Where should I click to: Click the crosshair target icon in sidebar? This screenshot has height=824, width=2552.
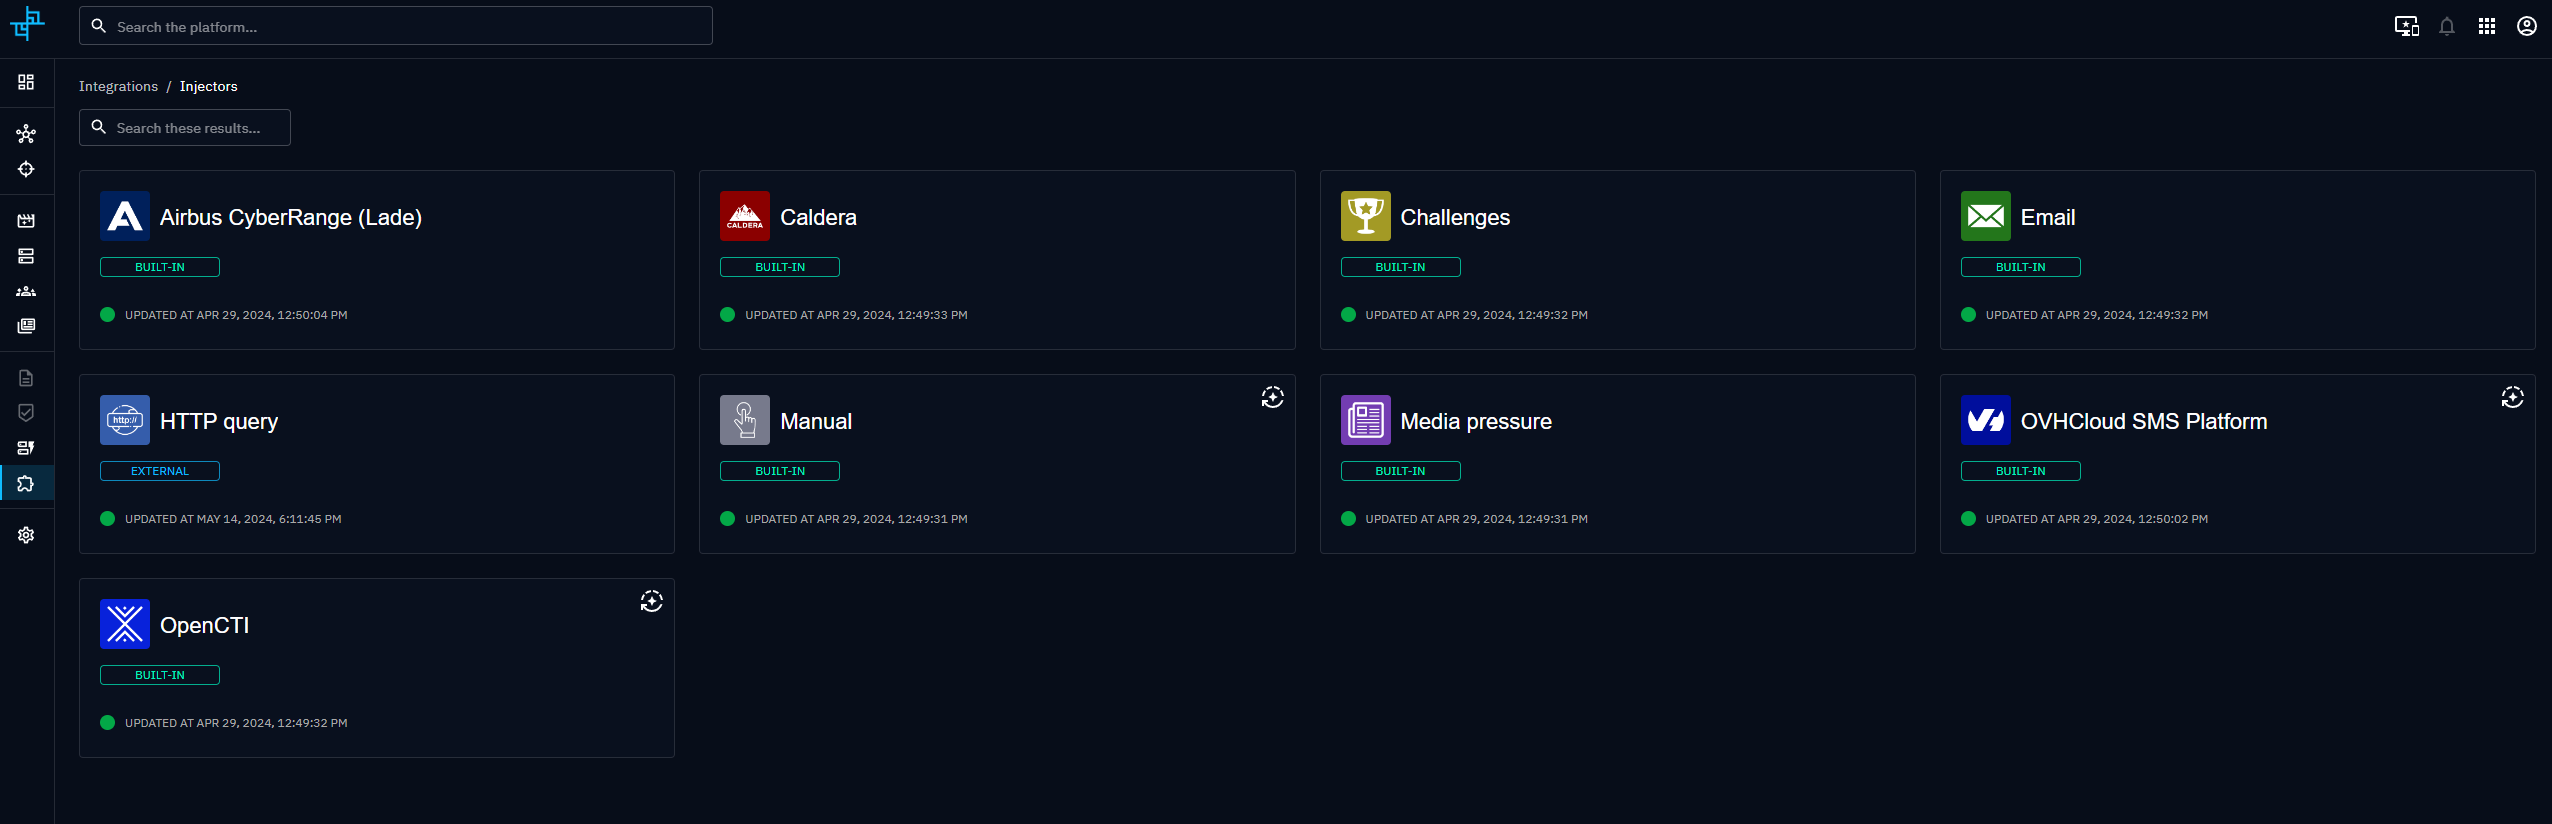point(26,169)
